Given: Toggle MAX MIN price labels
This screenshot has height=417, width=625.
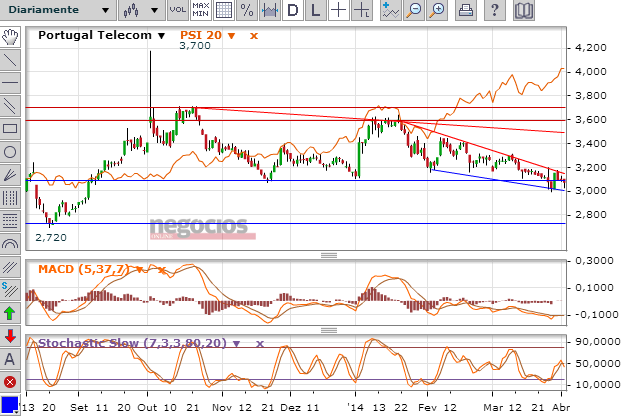Looking at the screenshot, I should click(200, 10).
